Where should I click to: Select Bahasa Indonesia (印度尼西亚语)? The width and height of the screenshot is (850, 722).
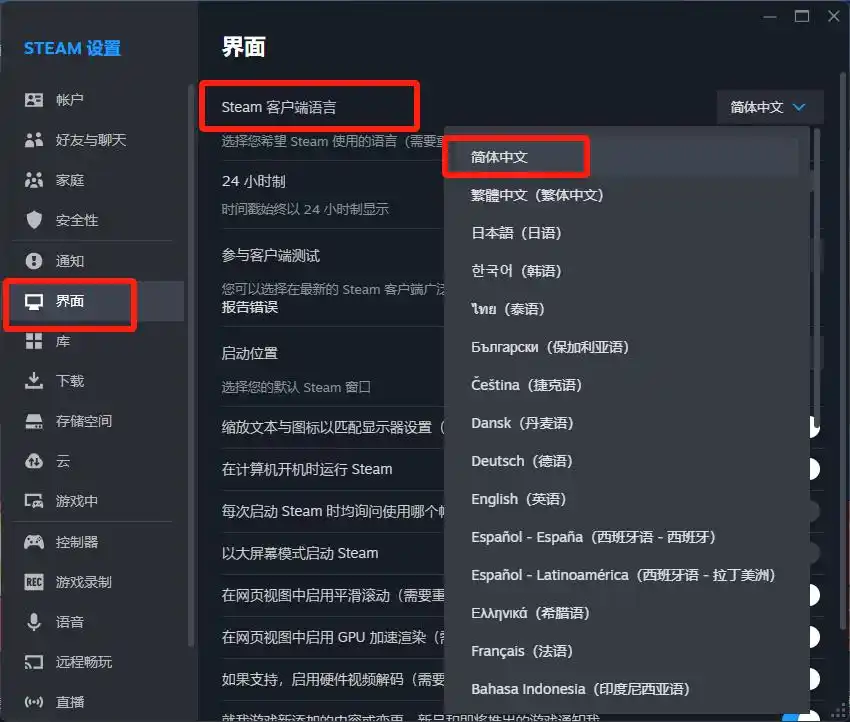[621, 688]
